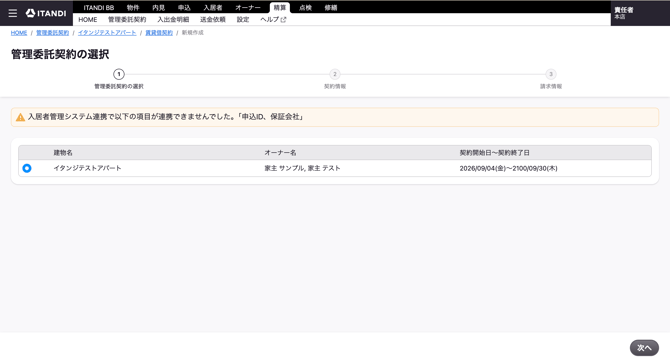Open 入出金明細 in the submenu
This screenshot has height=362, width=670.
(173, 20)
